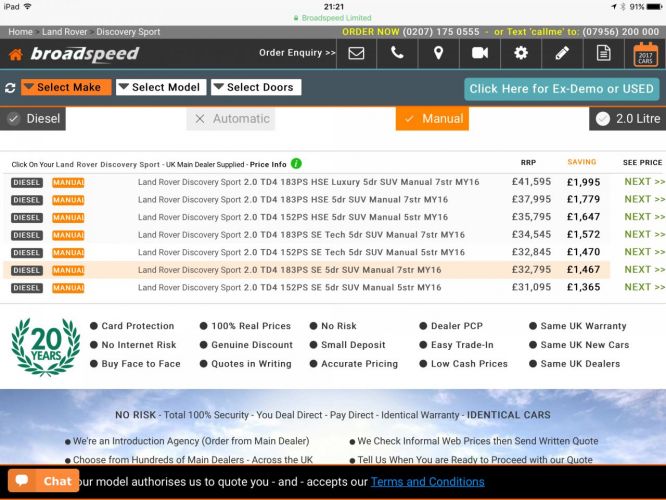Go to Land Rover breadcrumb
This screenshot has width=666, height=500.
[65, 32]
